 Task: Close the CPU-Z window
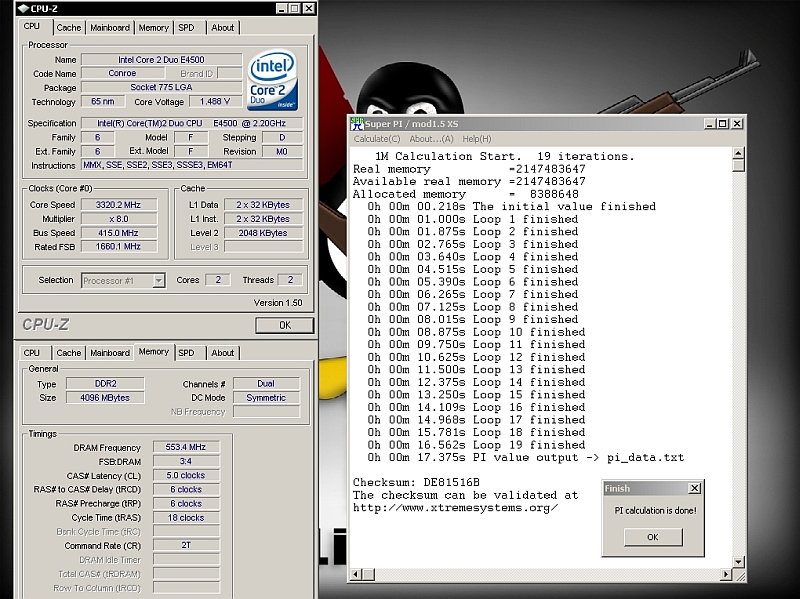pyautogui.click(x=309, y=8)
